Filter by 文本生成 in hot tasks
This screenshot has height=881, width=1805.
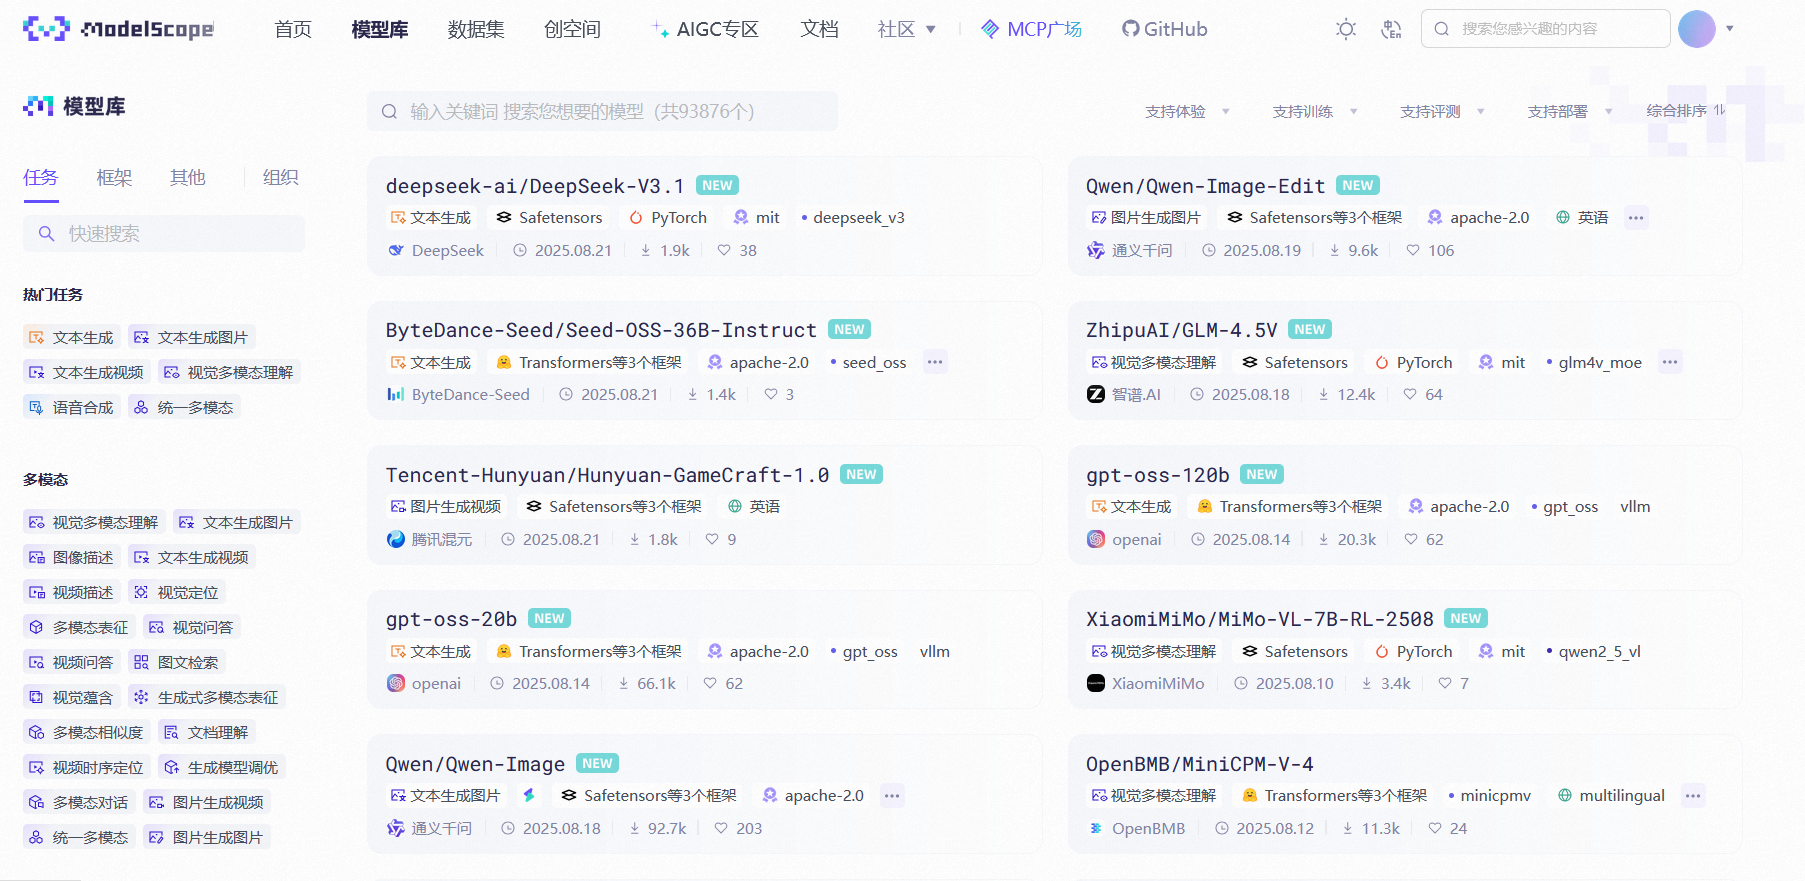(72, 337)
